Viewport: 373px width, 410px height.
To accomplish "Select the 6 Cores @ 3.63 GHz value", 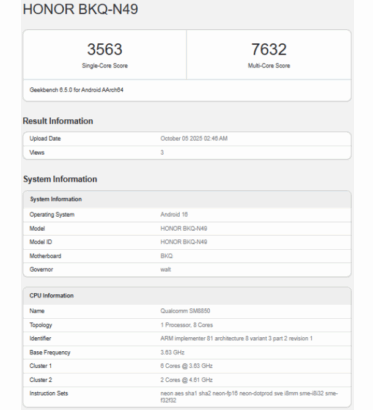I will pos(186,366).
